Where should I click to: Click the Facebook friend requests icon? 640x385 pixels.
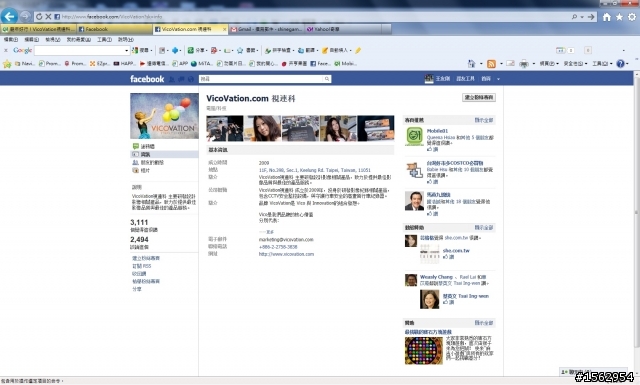[172, 79]
